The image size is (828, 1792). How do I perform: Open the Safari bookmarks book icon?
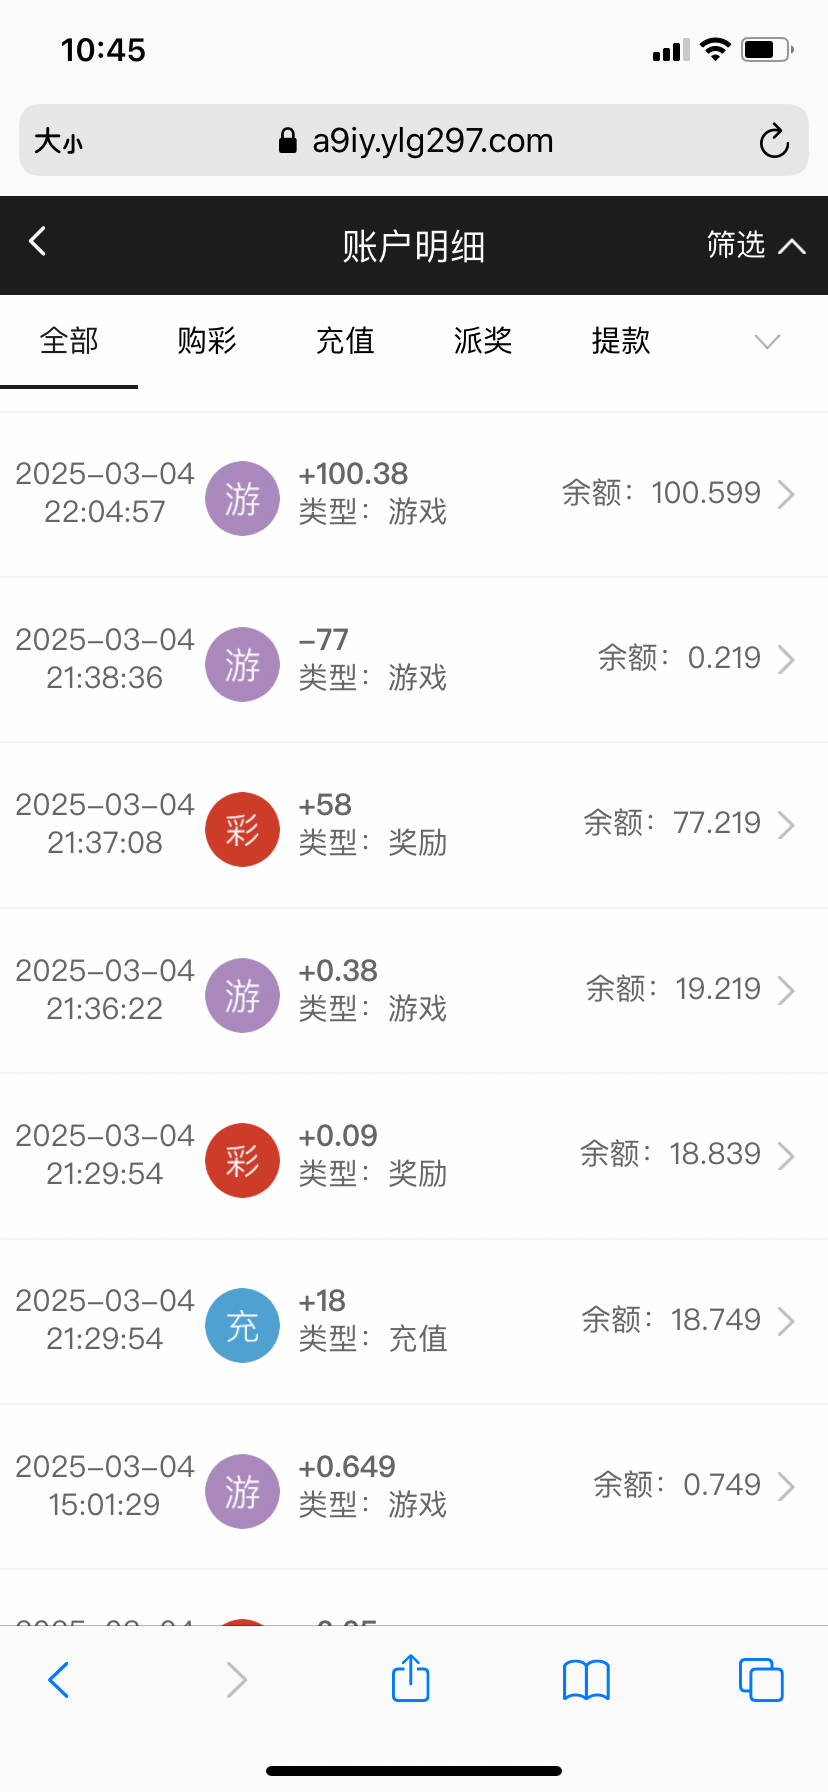[586, 1679]
